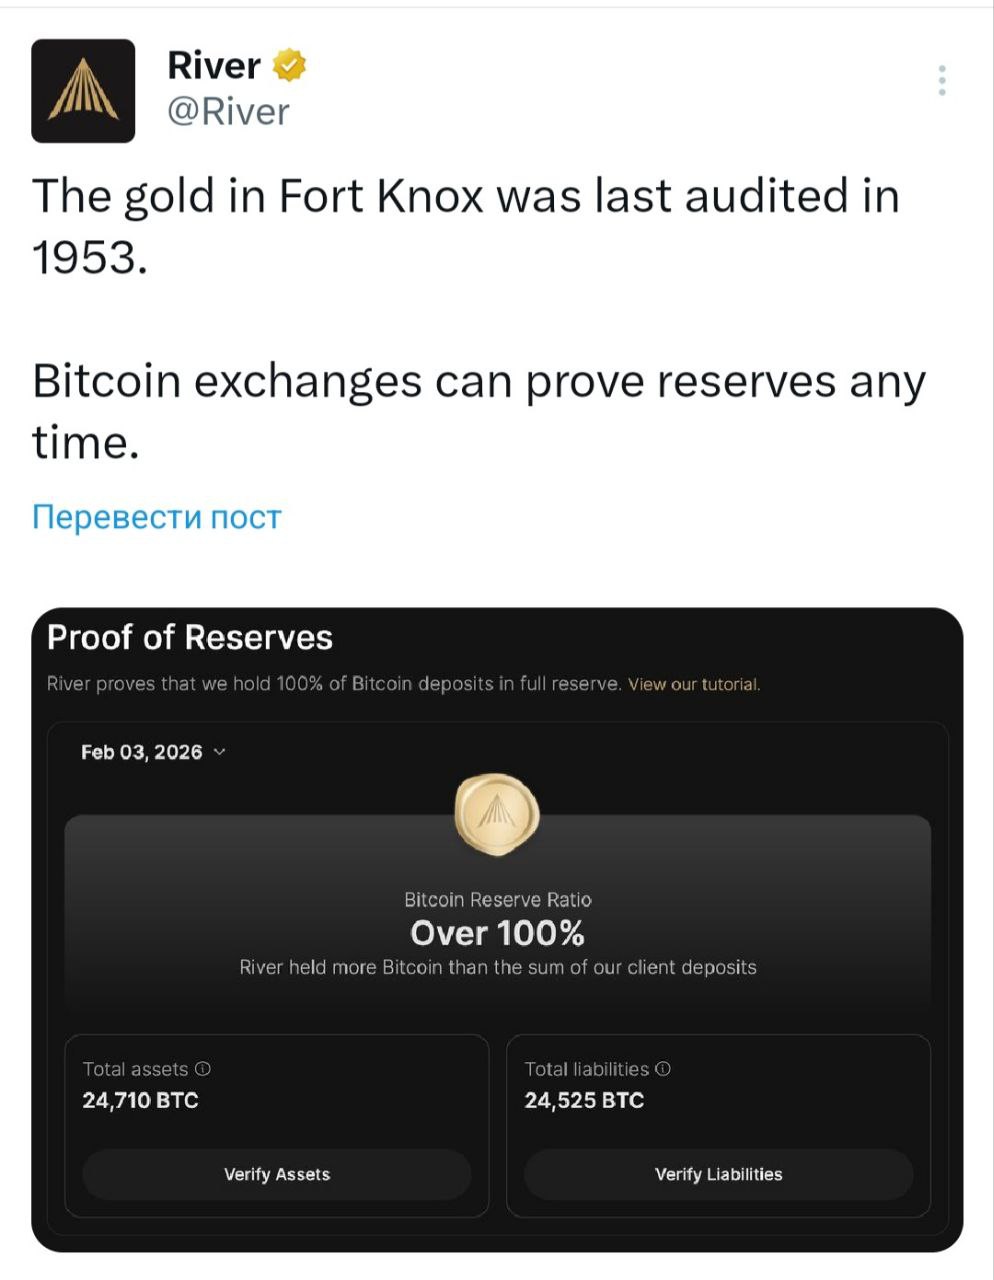Click the 24,710 BTC total assets value
994x1280 pixels.
pyautogui.click(x=140, y=1101)
